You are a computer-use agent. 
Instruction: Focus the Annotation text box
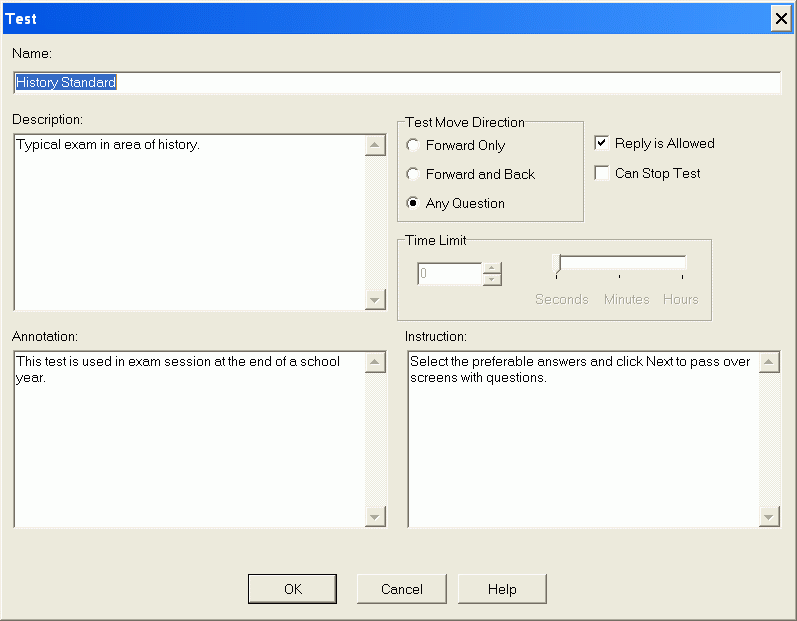(190, 438)
